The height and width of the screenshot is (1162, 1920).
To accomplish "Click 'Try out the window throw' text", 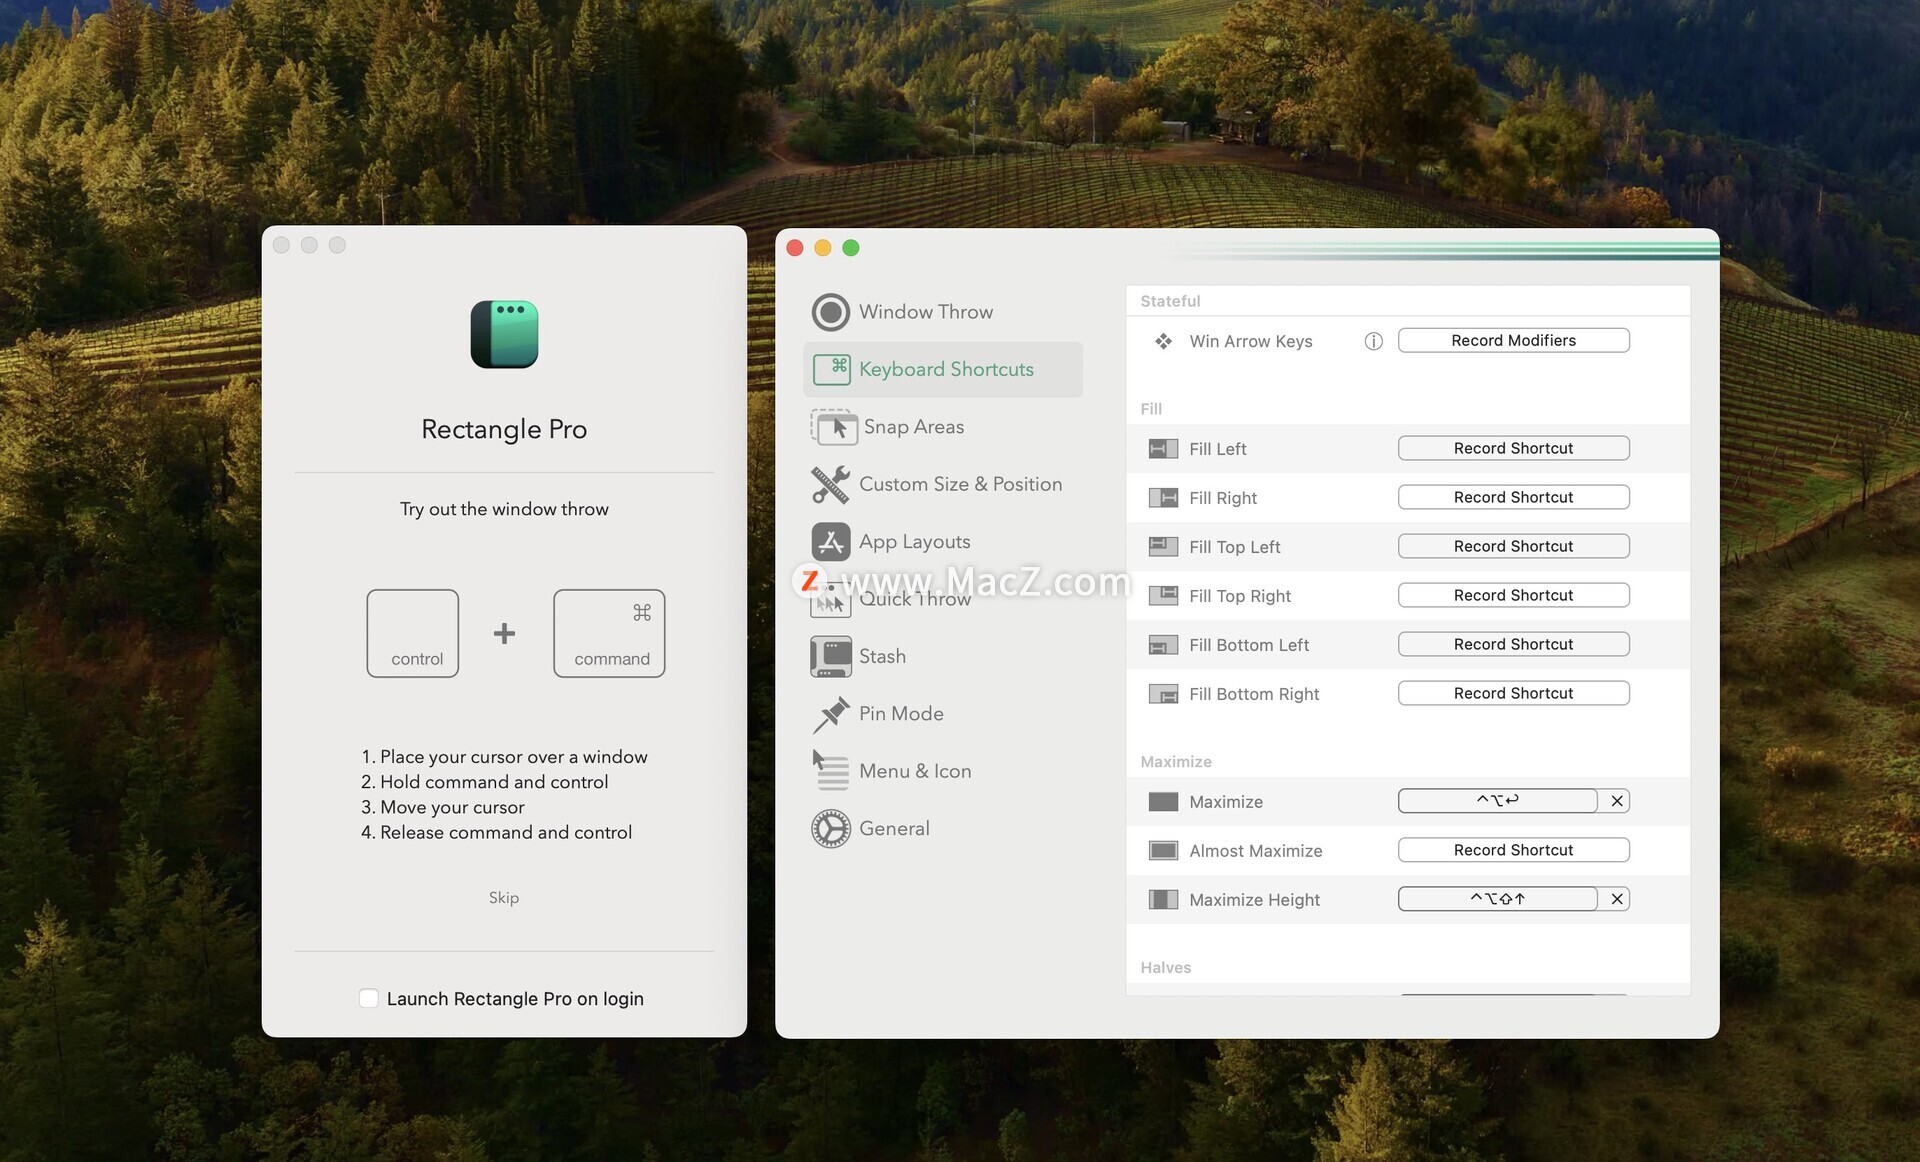I will click(504, 509).
